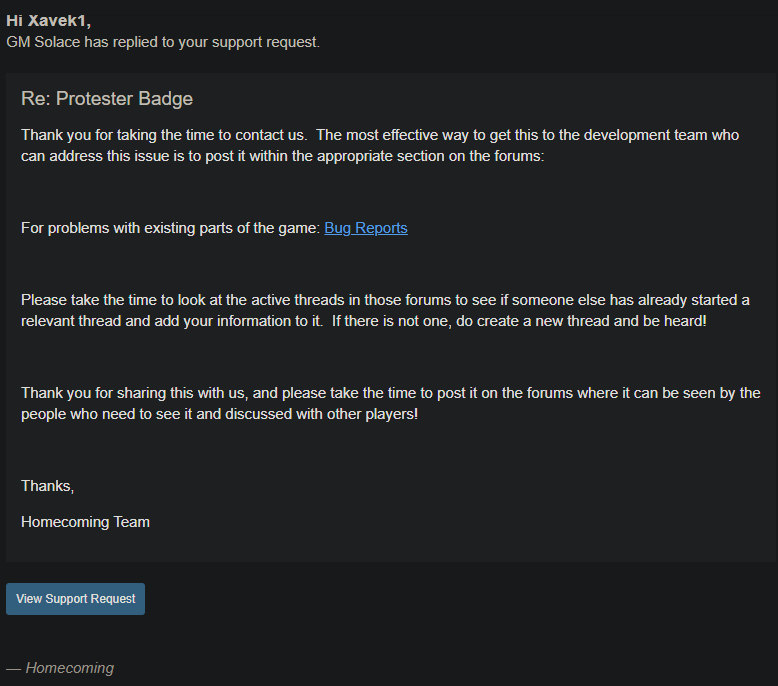The image size is (778, 686).
Task: Click the 'Thanks,' closing line
Action: point(48,486)
